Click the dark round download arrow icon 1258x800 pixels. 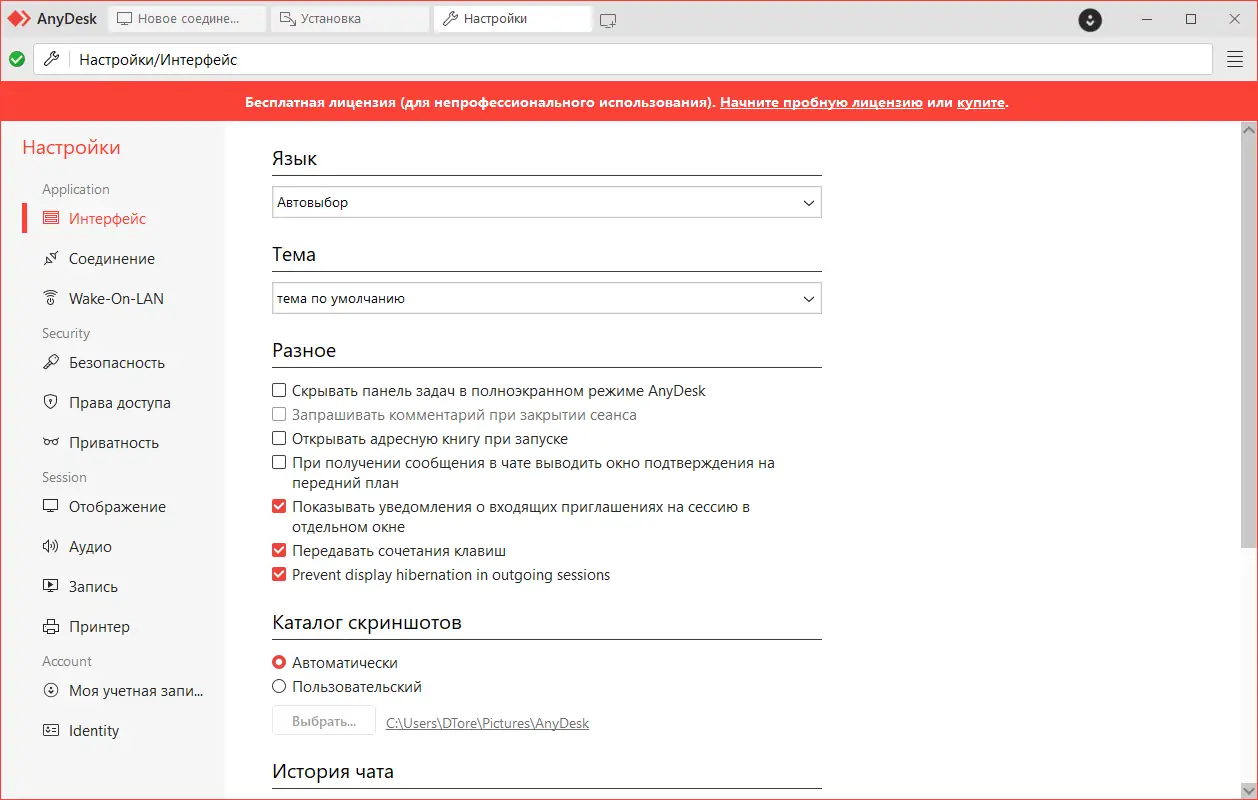pos(1090,19)
